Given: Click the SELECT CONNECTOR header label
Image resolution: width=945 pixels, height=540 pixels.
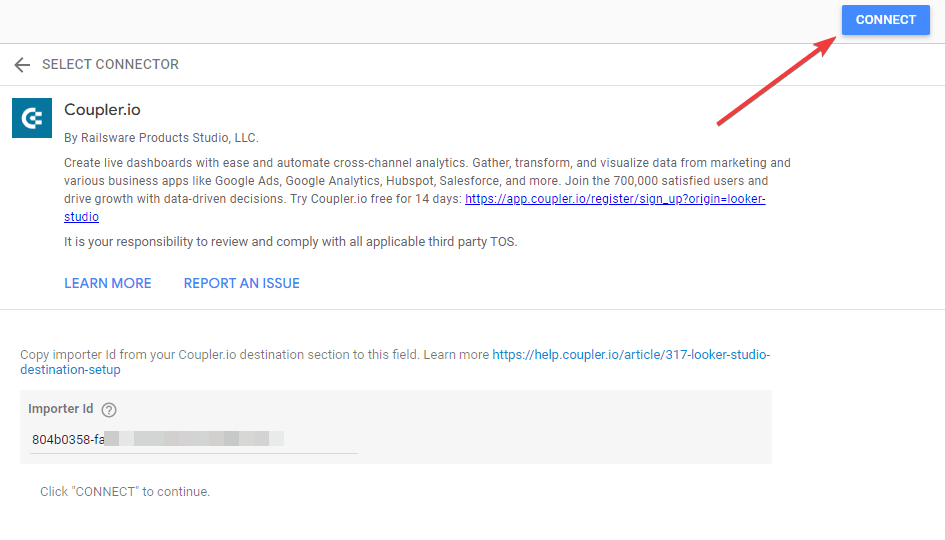Looking at the screenshot, I should [x=110, y=64].
